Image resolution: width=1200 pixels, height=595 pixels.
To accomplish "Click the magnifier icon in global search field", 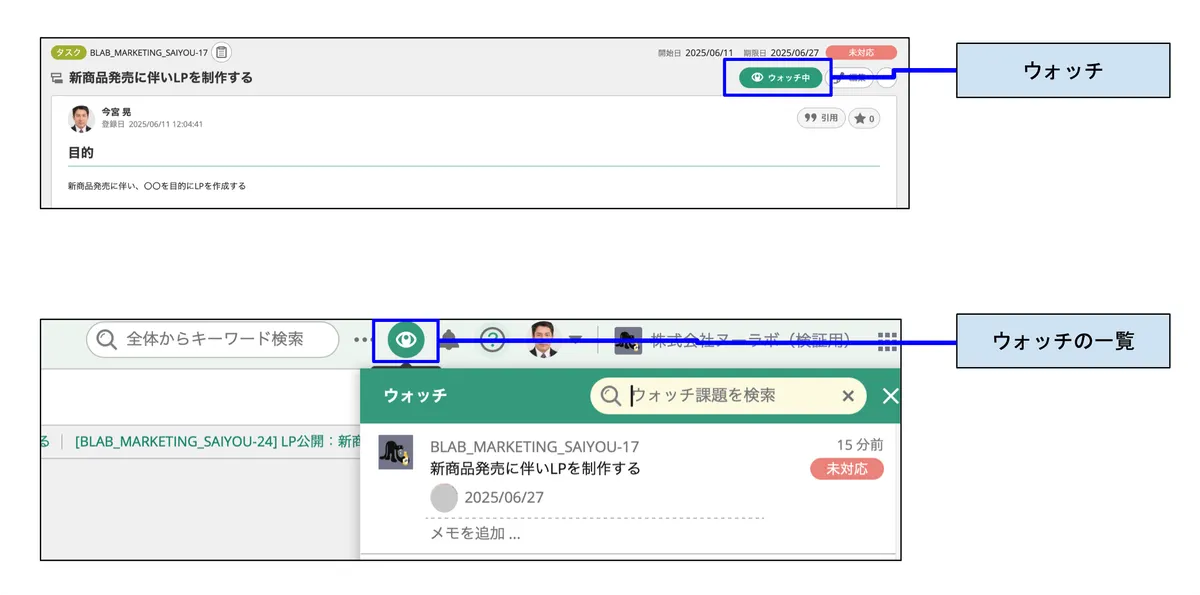I will 106,340.
